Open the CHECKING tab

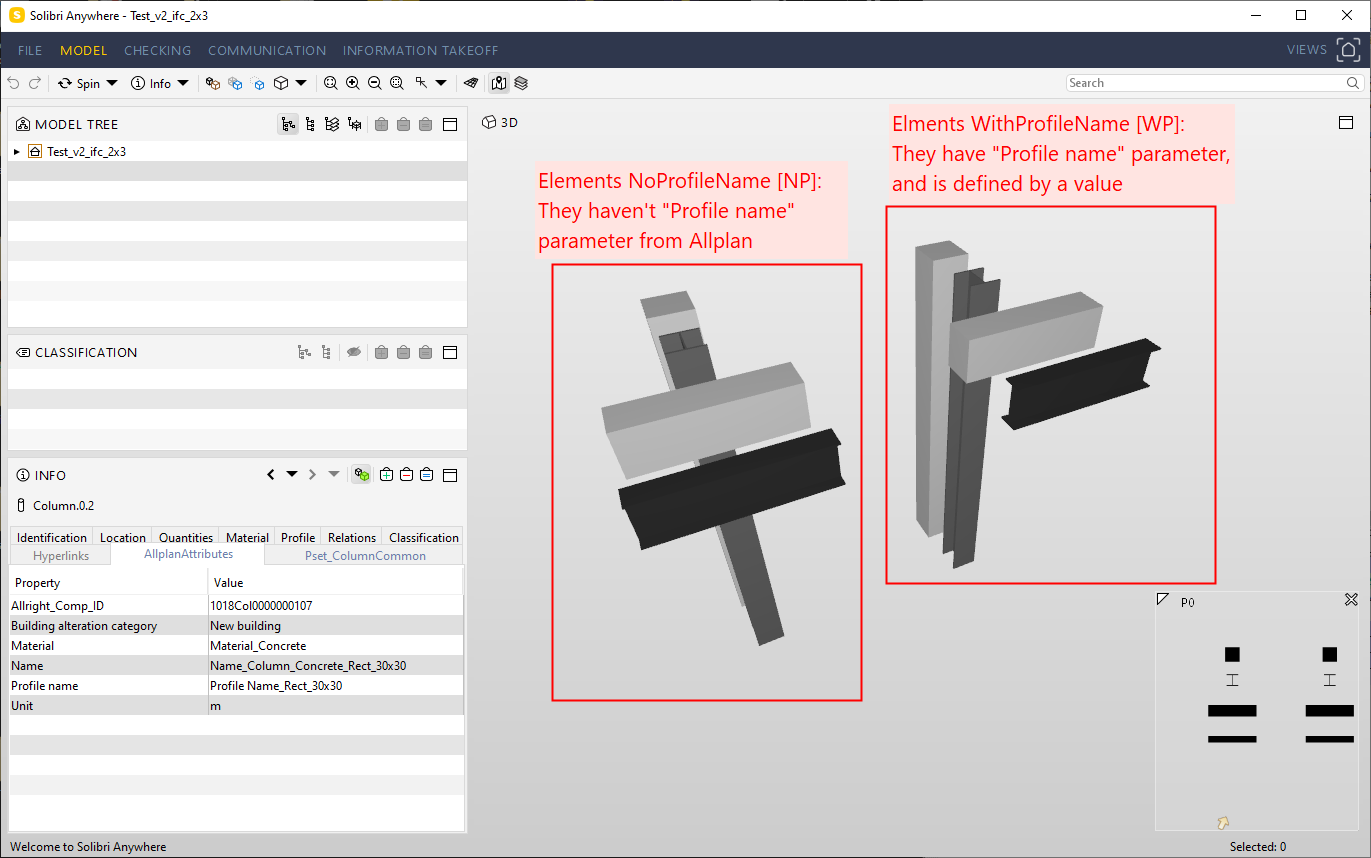click(x=158, y=50)
